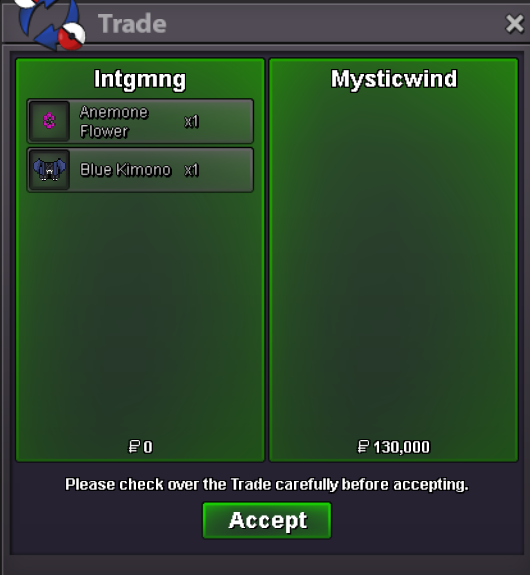Click the Anemone Flower x1 quantity
The image size is (530, 575).
point(191,121)
